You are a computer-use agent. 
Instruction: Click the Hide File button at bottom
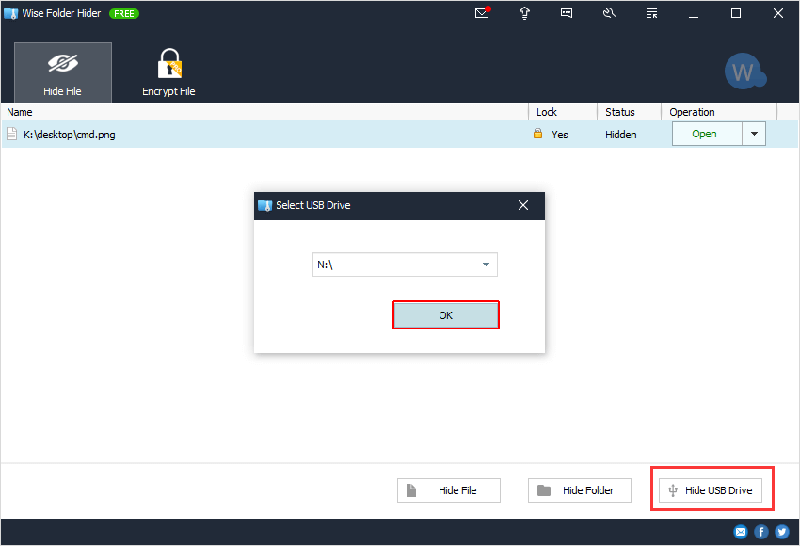coord(449,490)
